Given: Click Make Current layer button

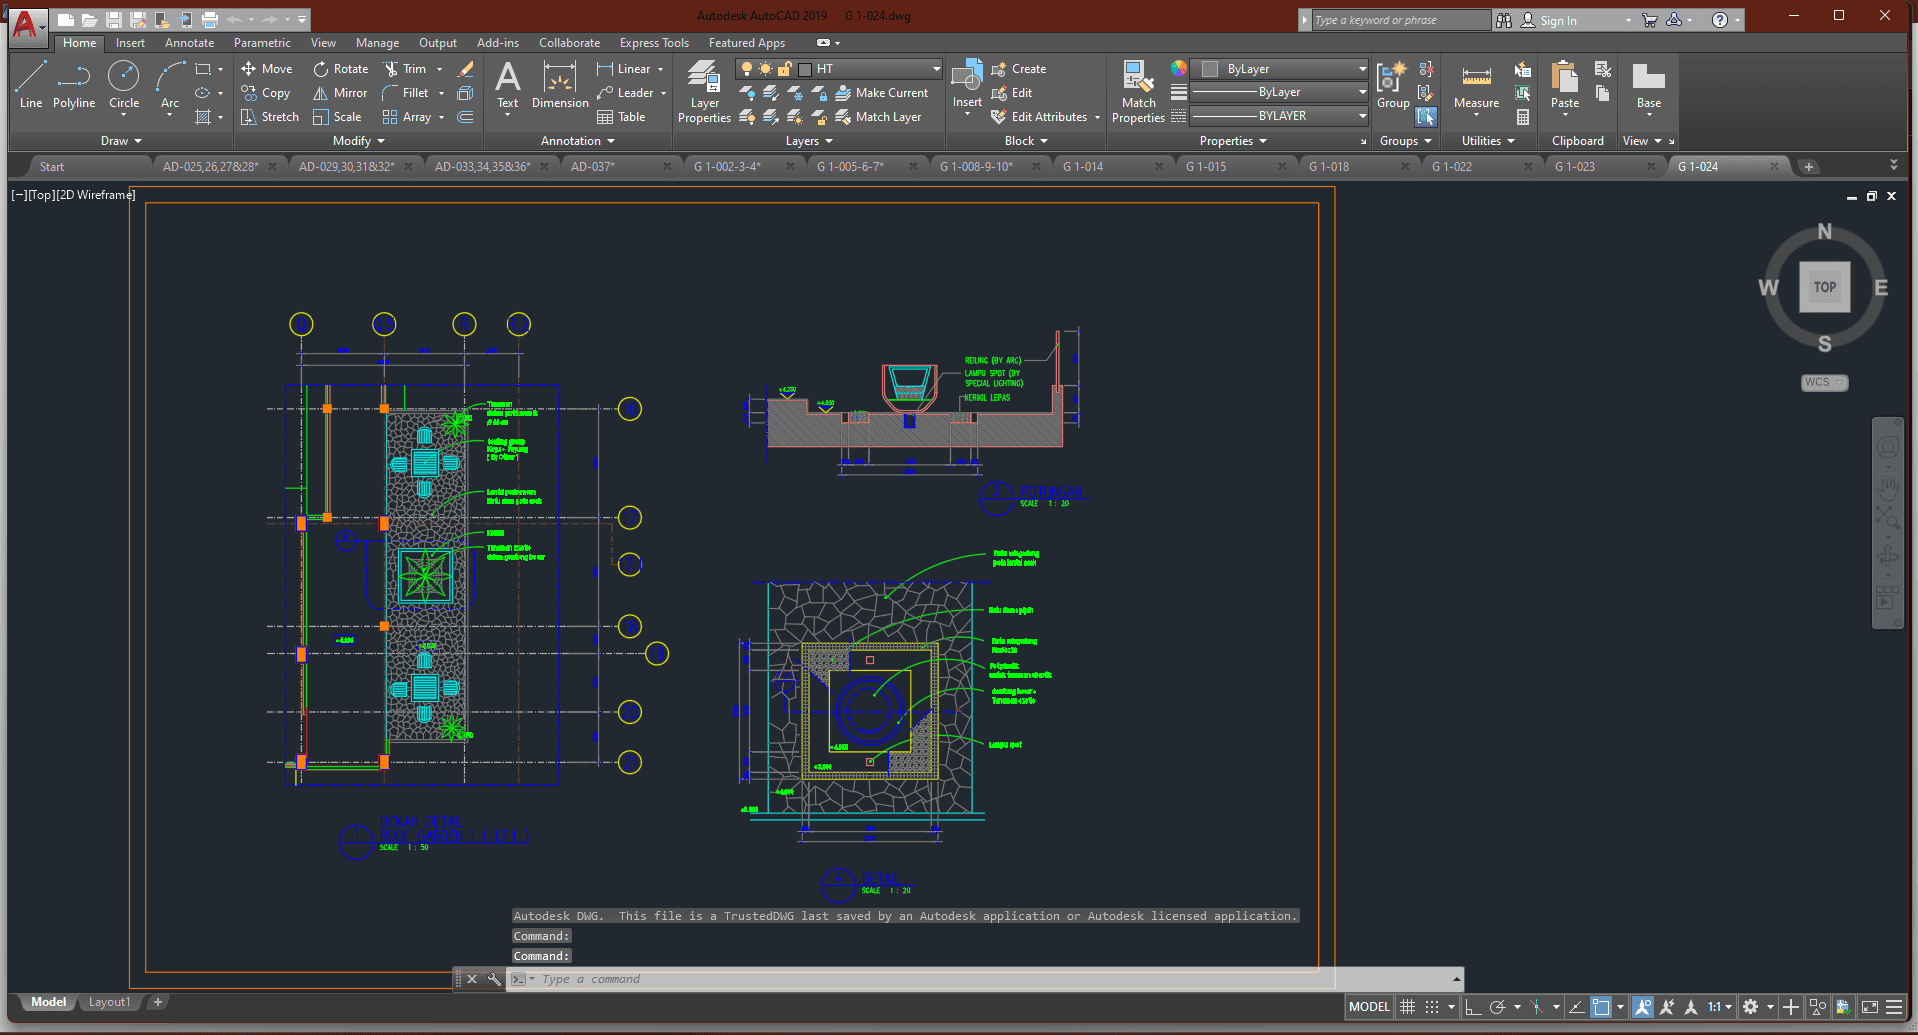Looking at the screenshot, I should (883, 93).
